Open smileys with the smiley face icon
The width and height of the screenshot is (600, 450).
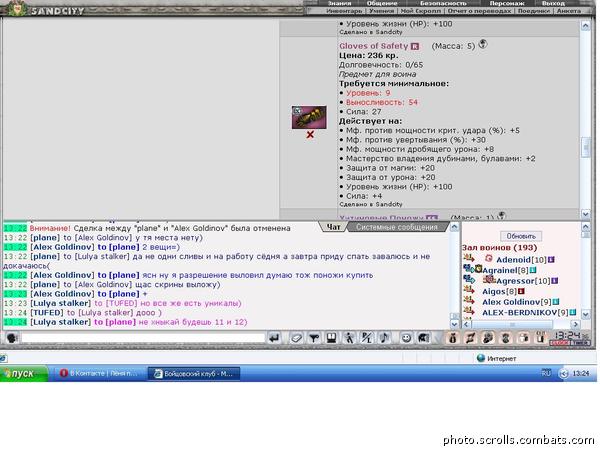(406, 338)
